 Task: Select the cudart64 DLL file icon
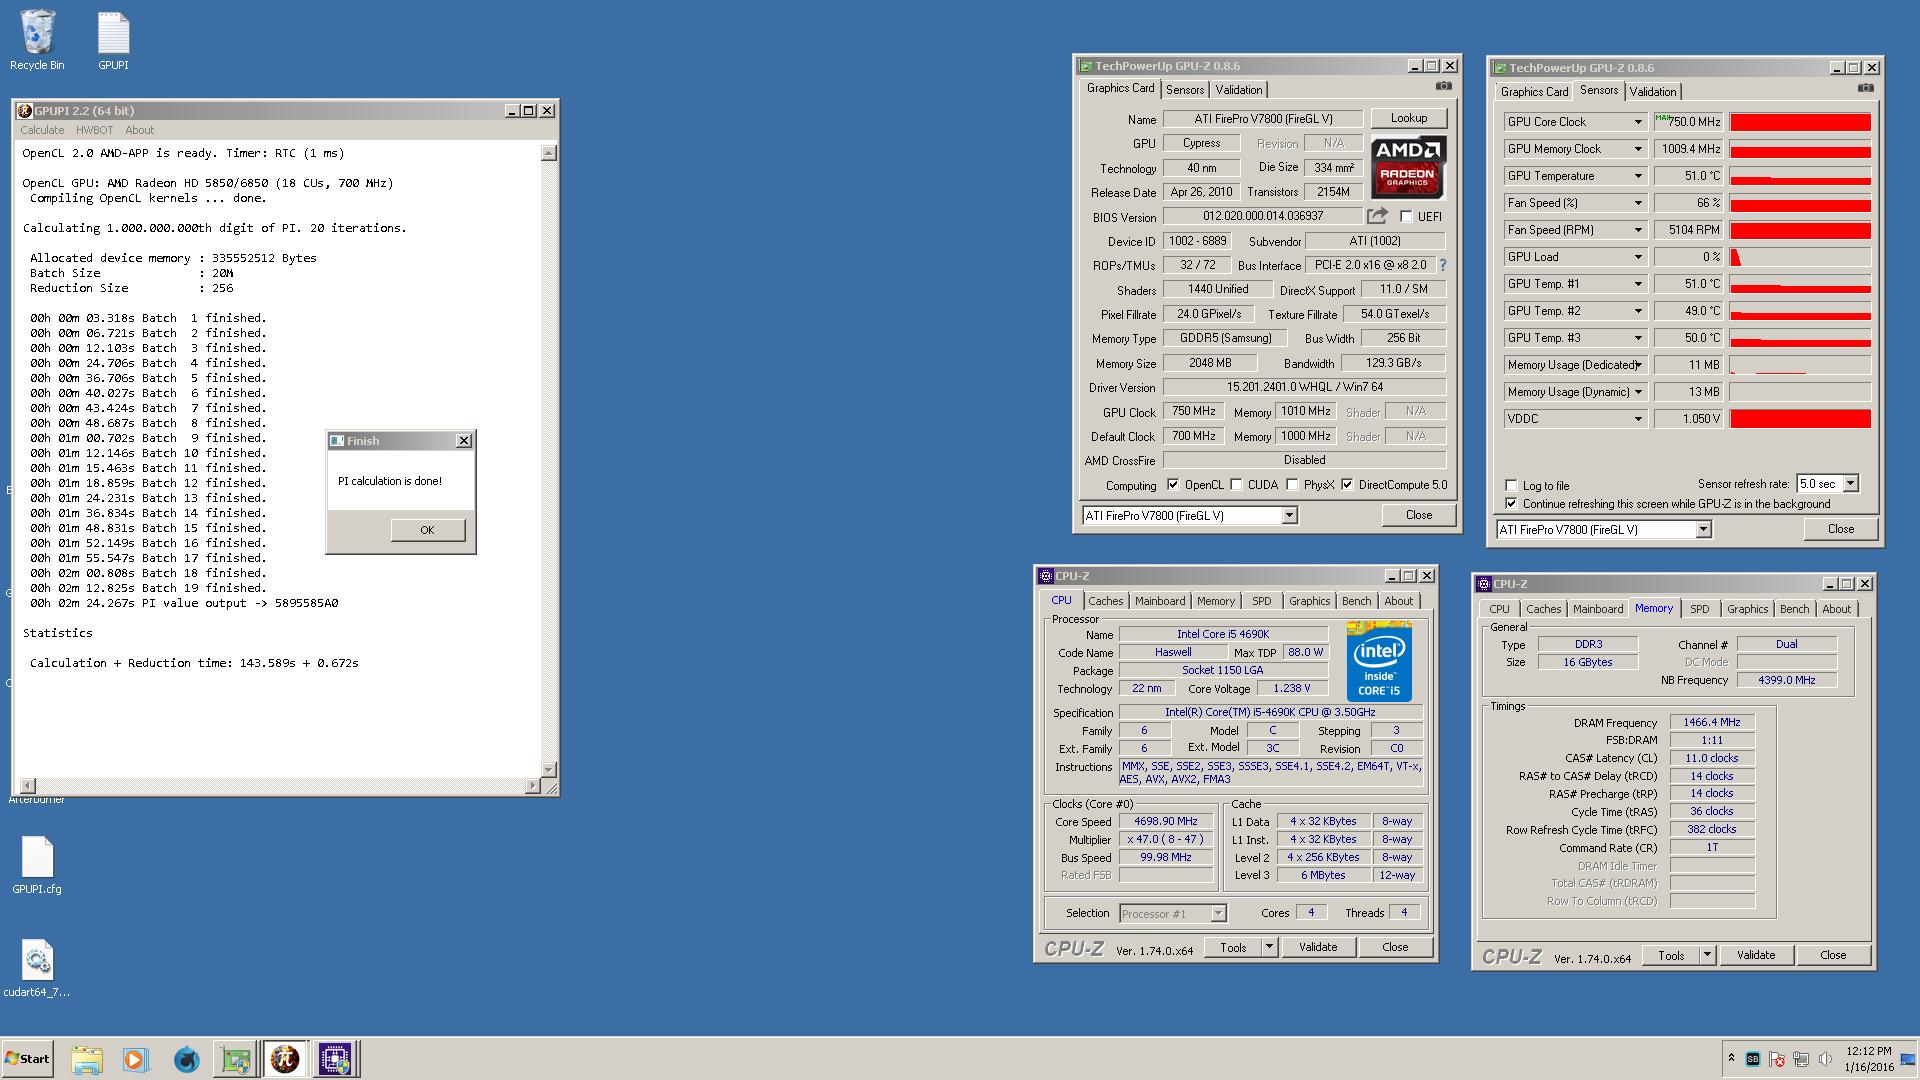pyautogui.click(x=37, y=968)
